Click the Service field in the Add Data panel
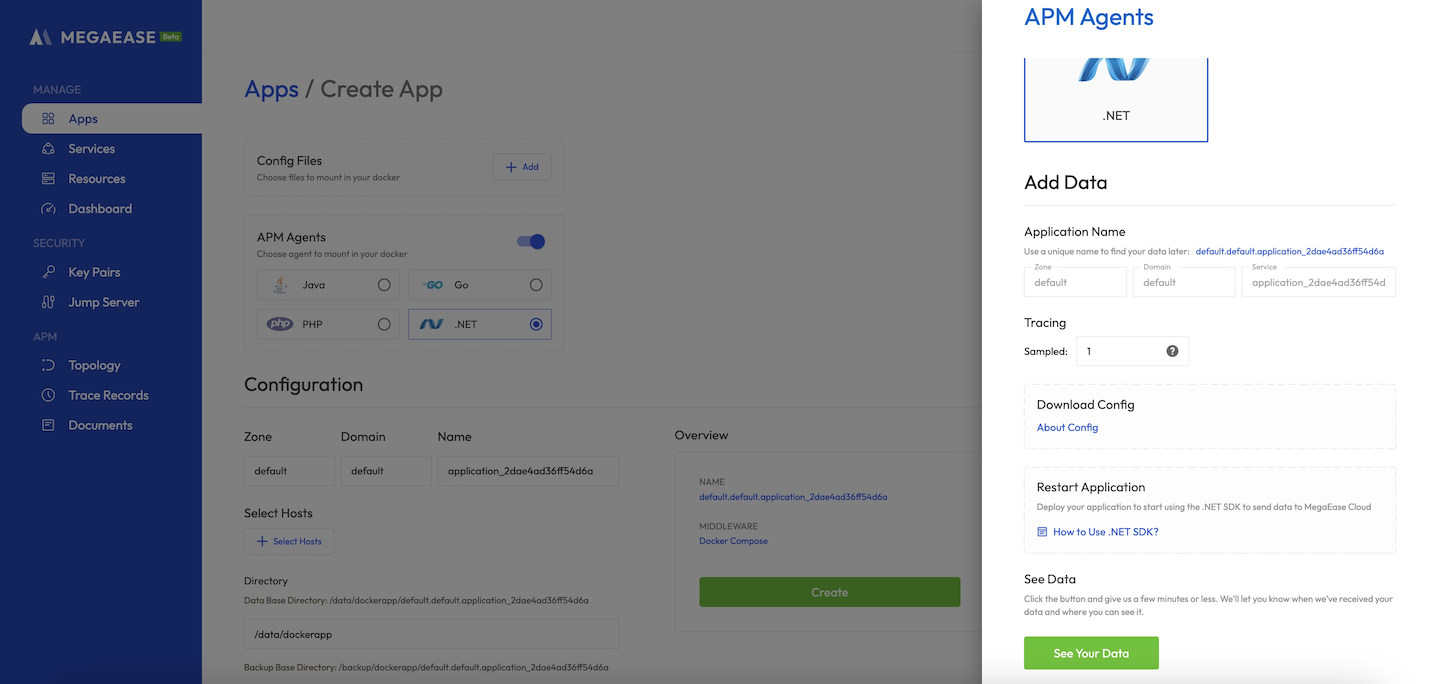Screen dimensions: 1431x684 (1318, 282)
